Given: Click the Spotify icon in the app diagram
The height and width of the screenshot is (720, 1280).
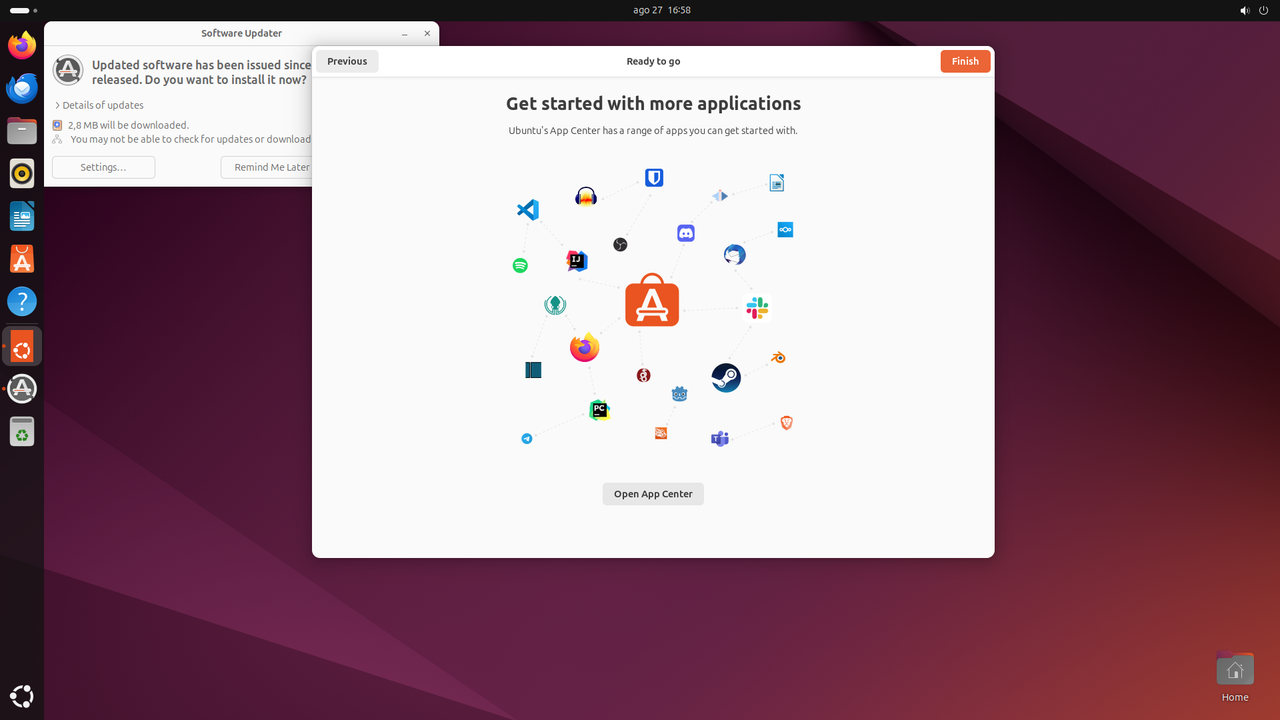Looking at the screenshot, I should pyautogui.click(x=520, y=265).
